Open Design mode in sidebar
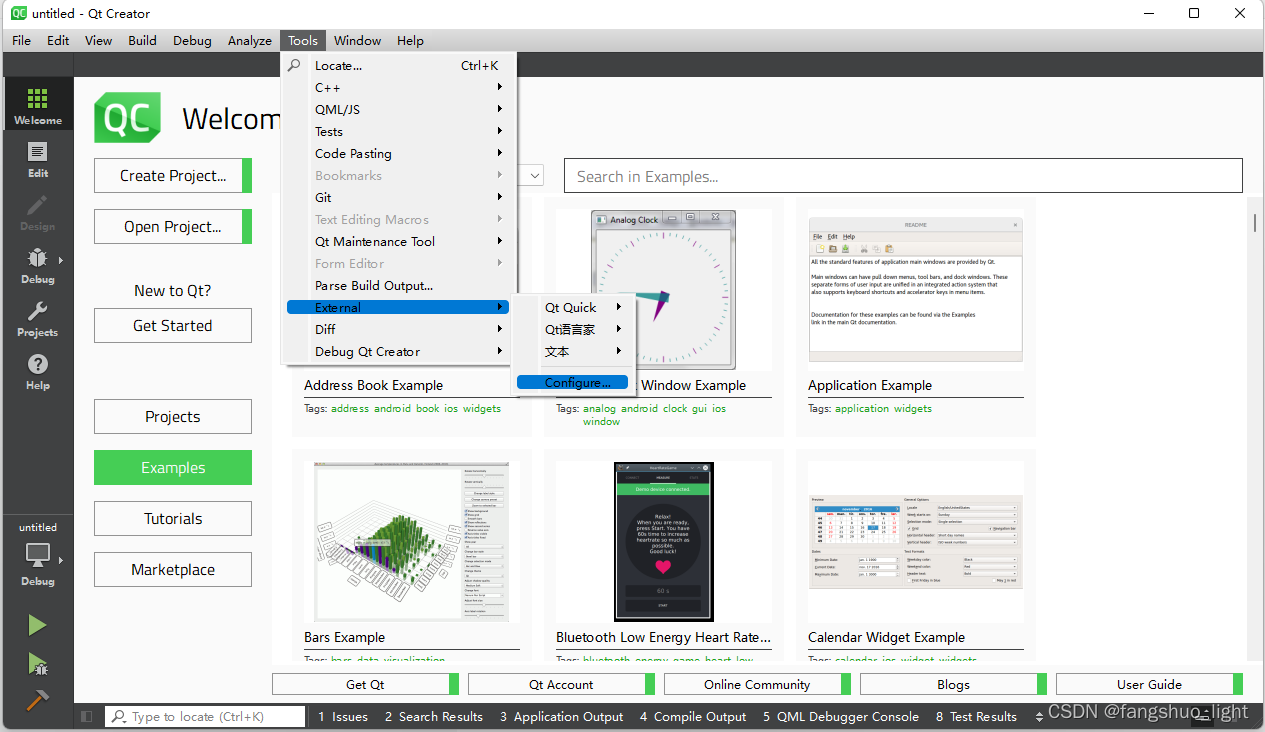 (x=38, y=211)
